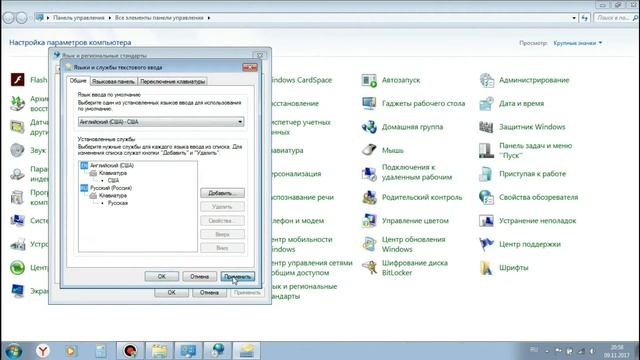Click the clock in the system tray
Viewport: 640px width, 360px height.
click(617, 351)
